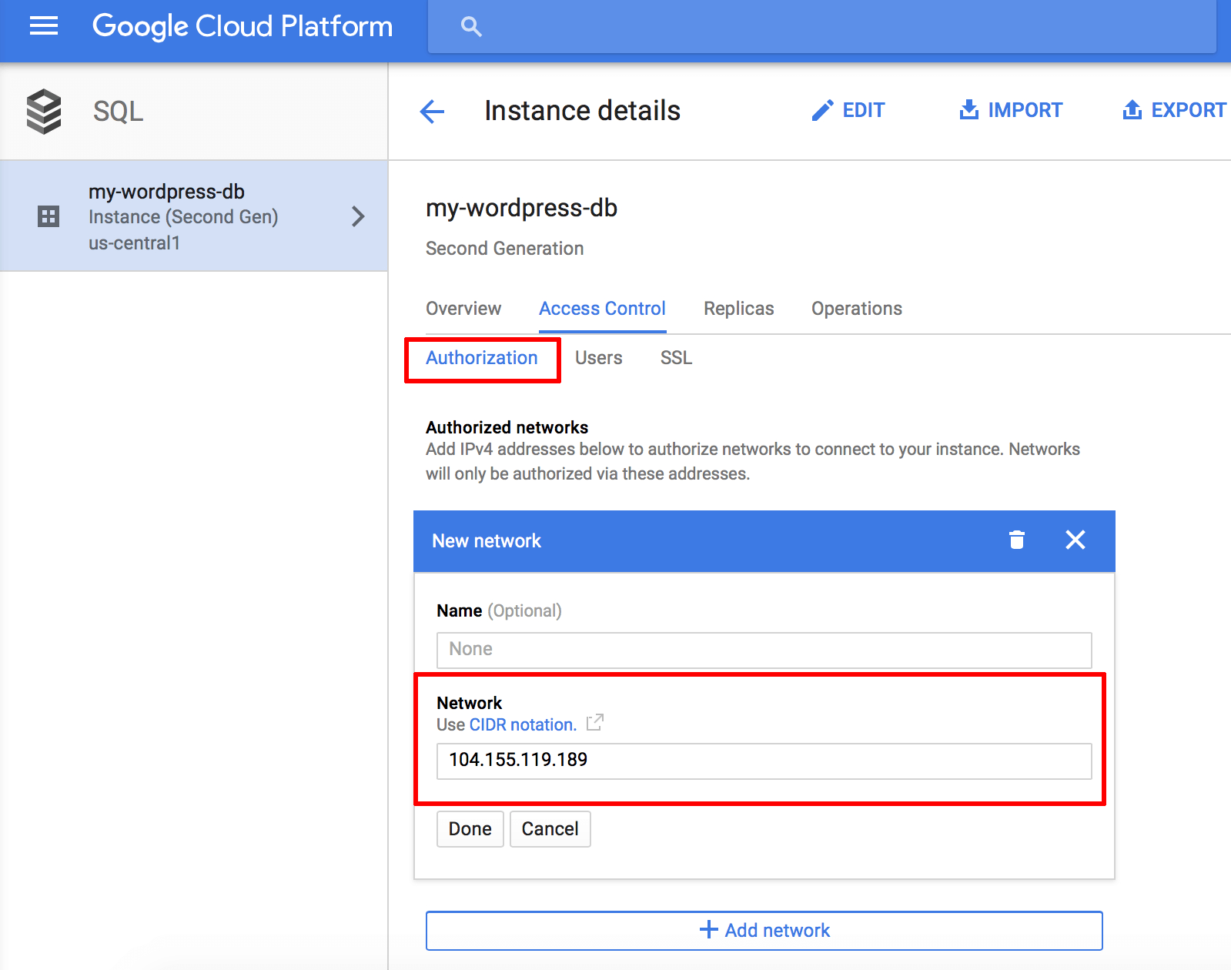
Task: Open the SSL sub-tab
Action: [676, 358]
